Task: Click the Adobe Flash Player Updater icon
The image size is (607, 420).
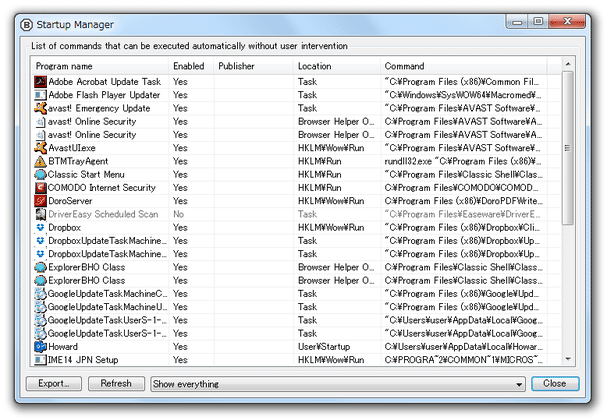Action: [x=40, y=95]
